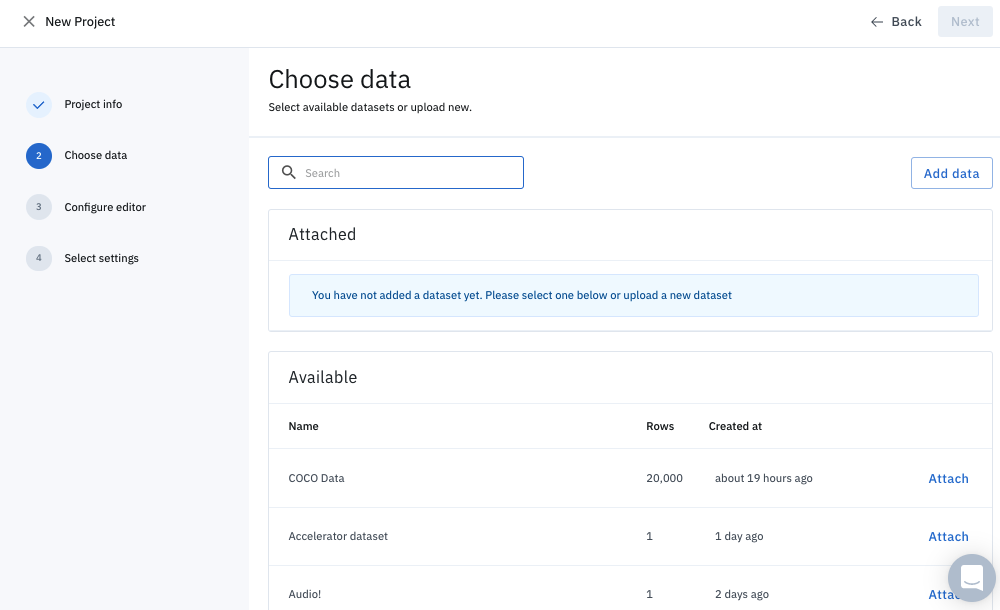
Task: Attach the Accelerator dataset
Action: tap(948, 537)
